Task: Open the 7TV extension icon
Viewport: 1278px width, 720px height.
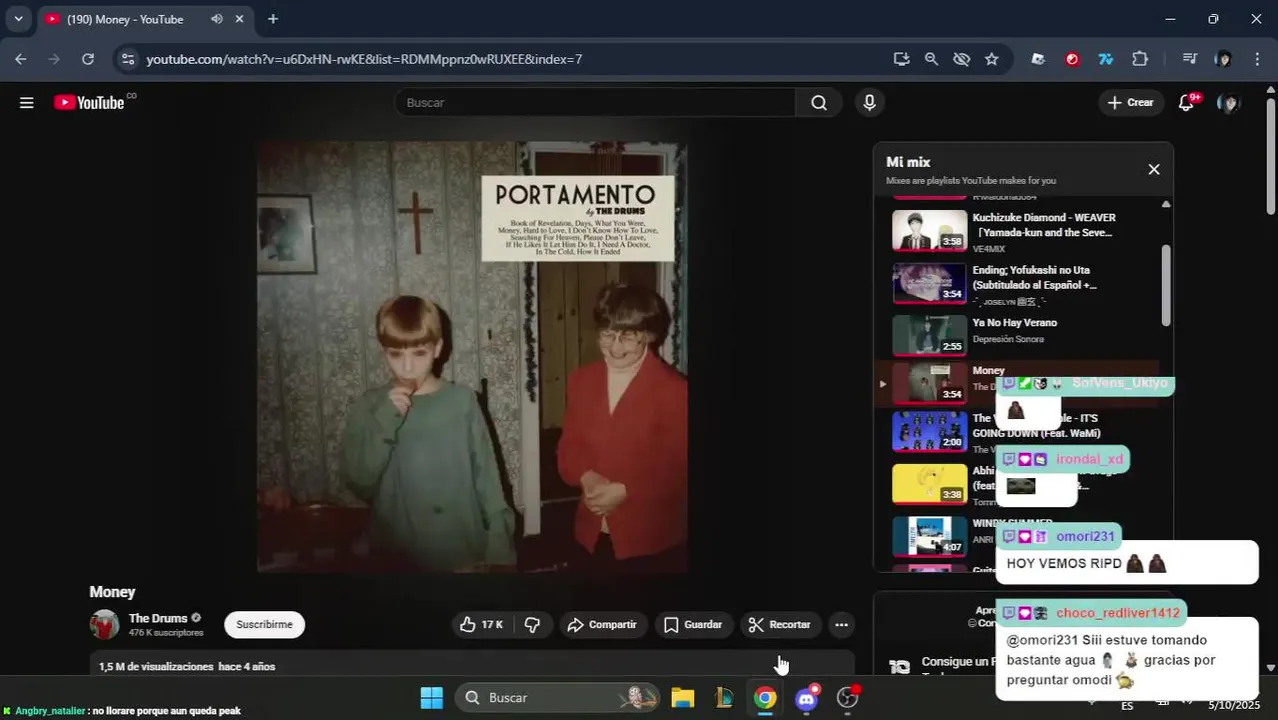Action: click(1106, 59)
